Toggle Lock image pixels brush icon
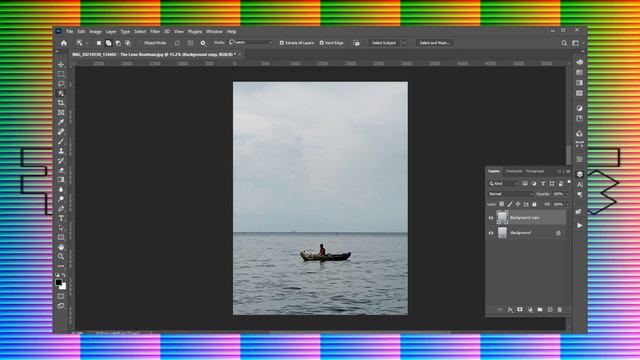Image resolution: width=640 pixels, height=360 pixels. click(510, 204)
